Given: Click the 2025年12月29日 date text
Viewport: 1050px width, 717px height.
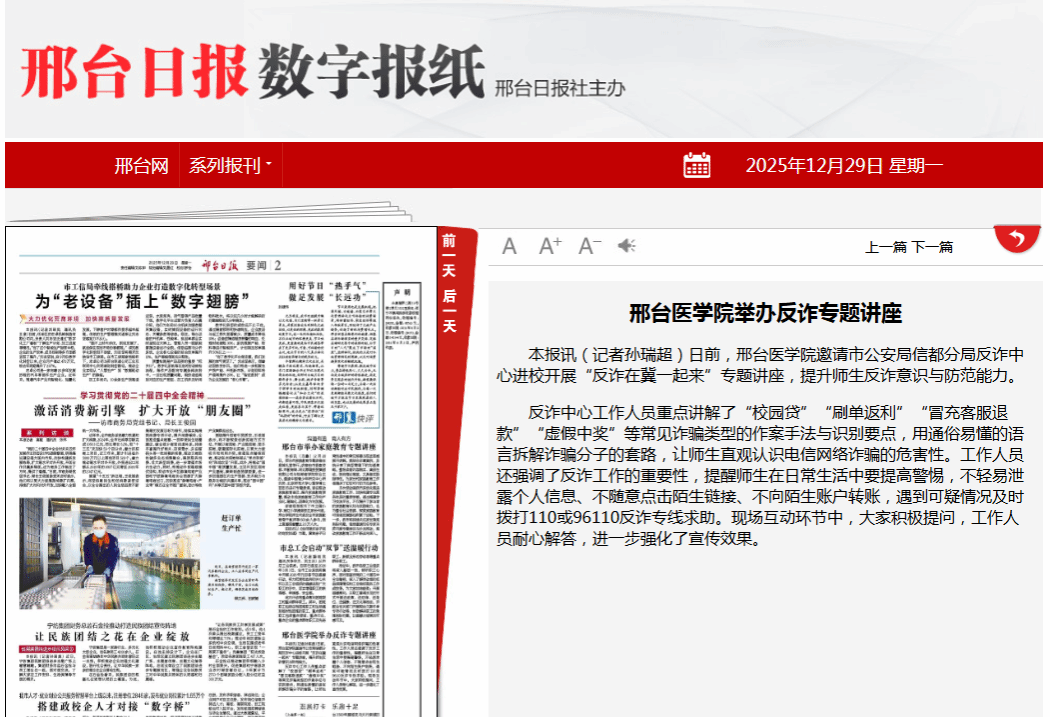Looking at the screenshot, I should tap(844, 166).
